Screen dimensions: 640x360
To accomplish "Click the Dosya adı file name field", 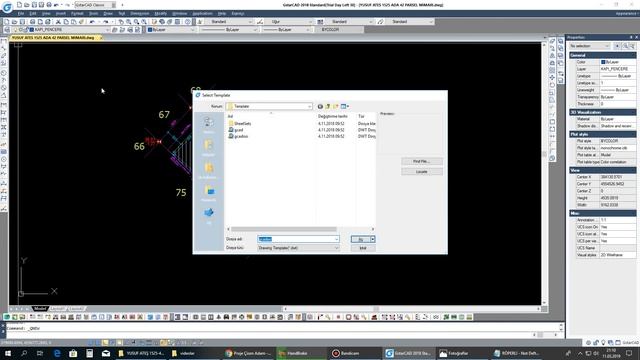I will pyautogui.click(x=298, y=239).
